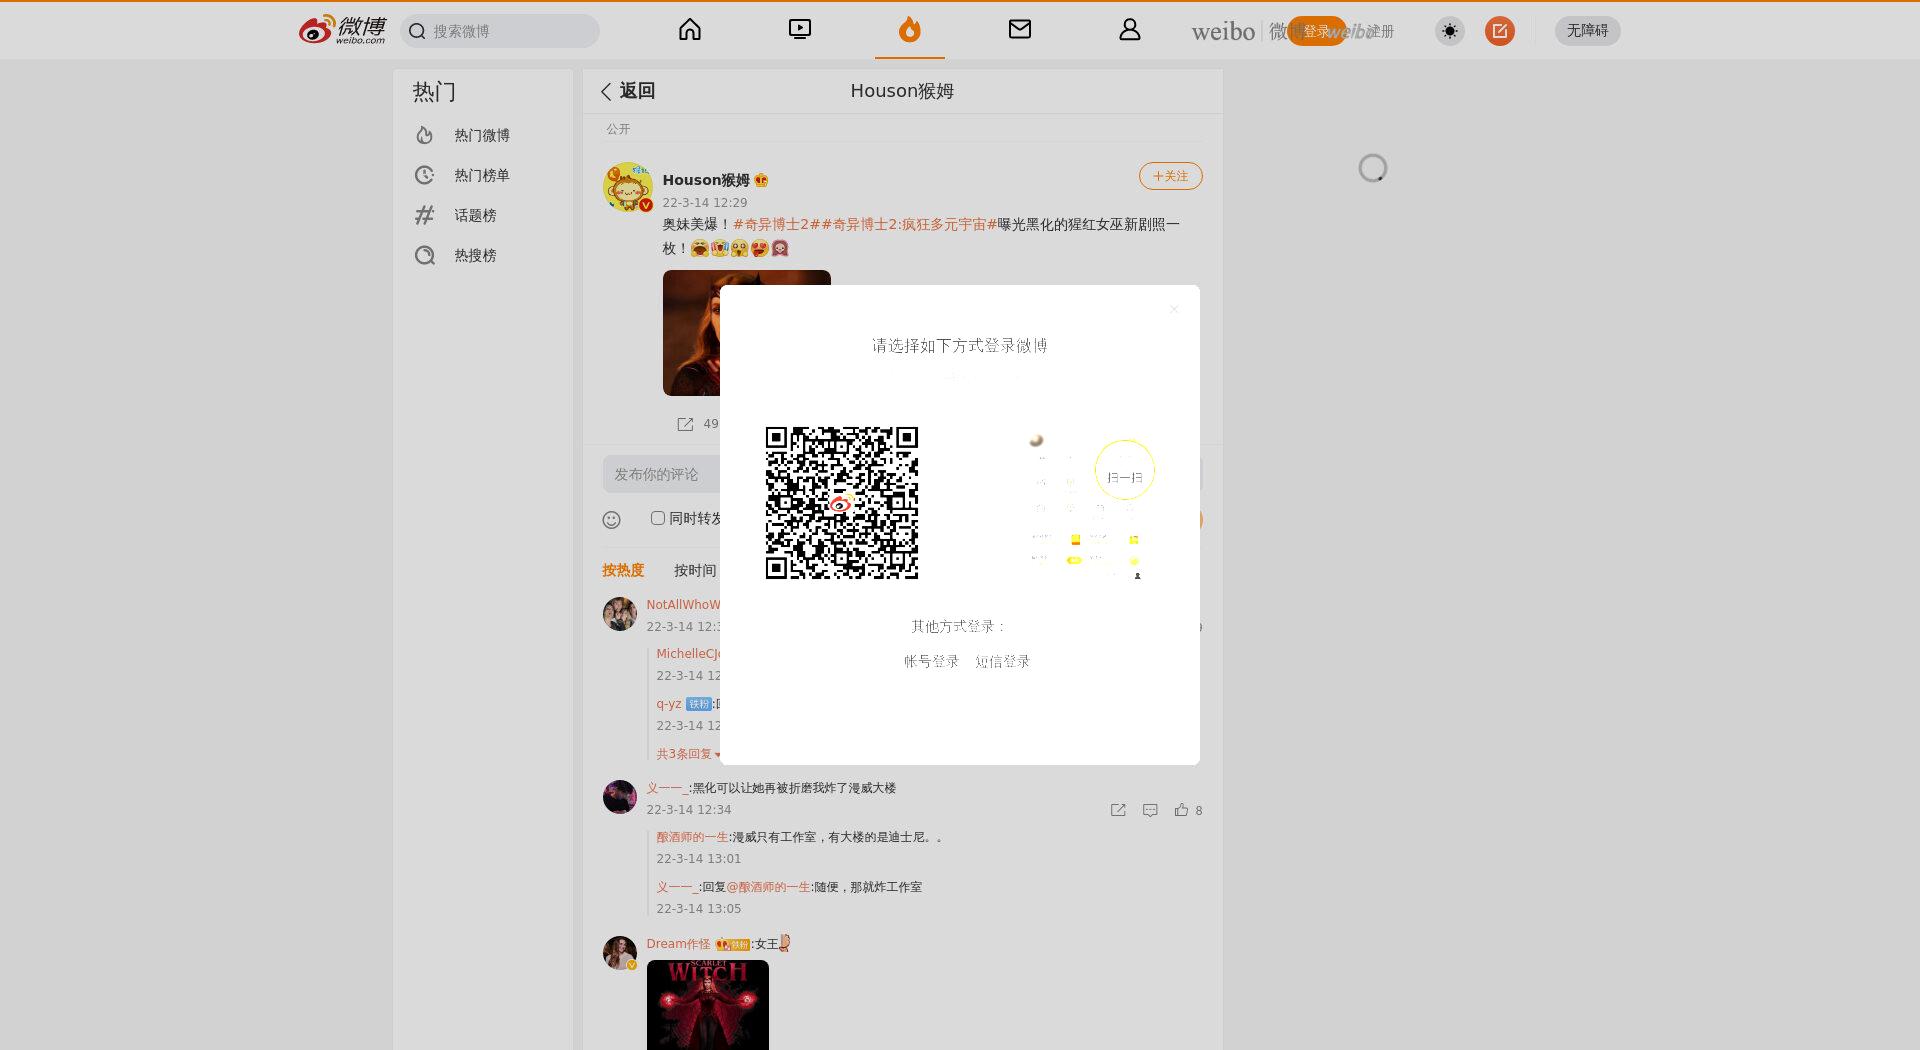This screenshot has height=1050, width=1920.
Task: Open Dream作怪 commenter avatar
Action: (620, 953)
